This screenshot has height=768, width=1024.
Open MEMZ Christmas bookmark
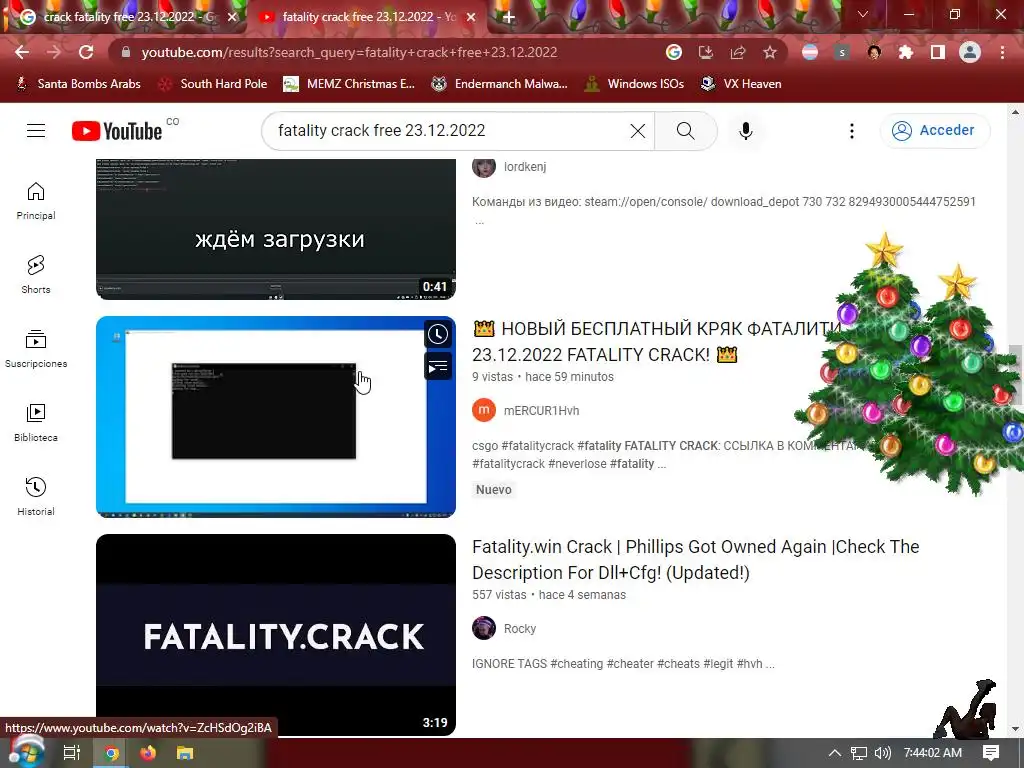[349, 84]
